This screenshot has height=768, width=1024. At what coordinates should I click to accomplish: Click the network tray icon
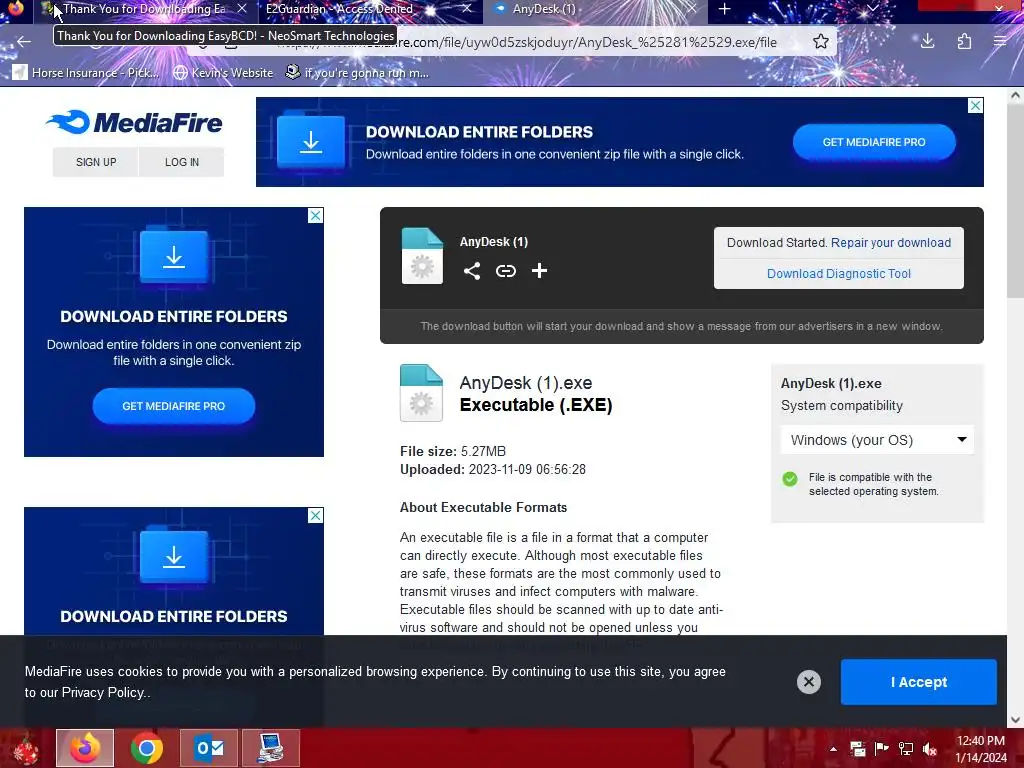click(x=906, y=748)
